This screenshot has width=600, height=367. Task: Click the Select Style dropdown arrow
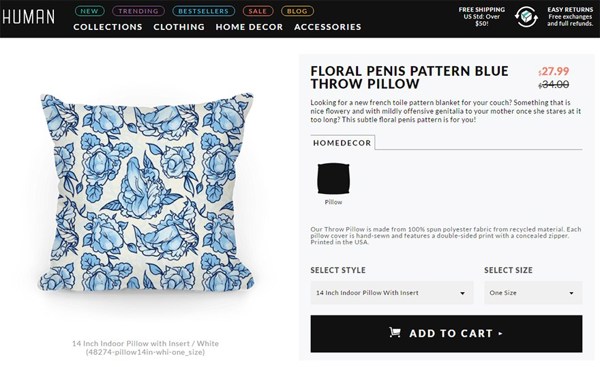462,293
